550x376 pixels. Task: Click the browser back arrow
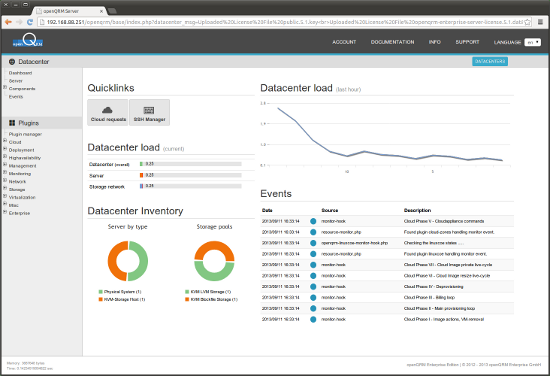(8, 22)
